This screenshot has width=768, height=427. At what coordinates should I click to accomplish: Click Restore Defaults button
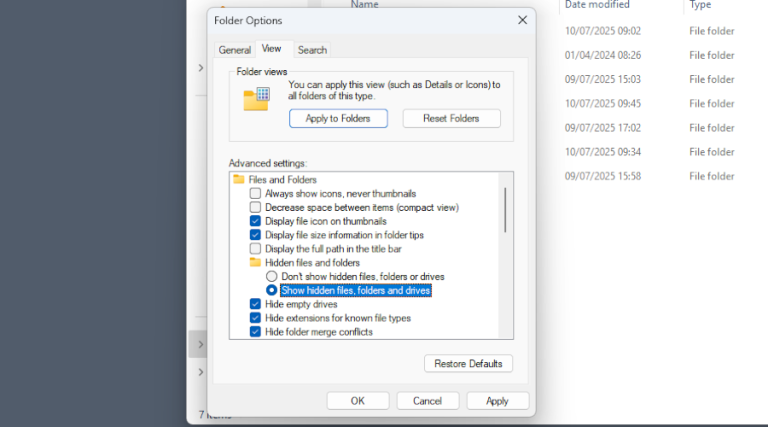pyautogui.click(x=468, y=363)
